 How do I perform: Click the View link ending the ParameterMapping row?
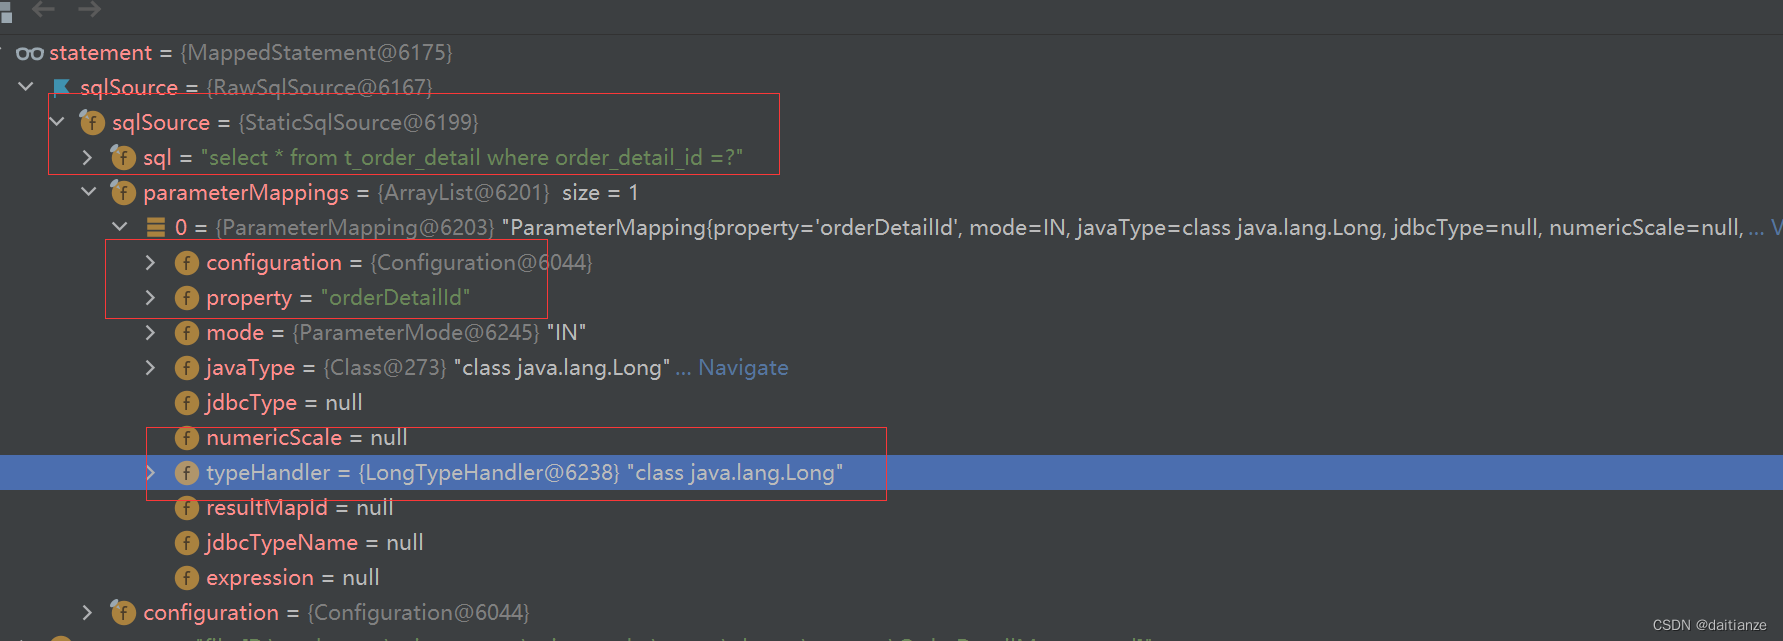pos(1776,228)
